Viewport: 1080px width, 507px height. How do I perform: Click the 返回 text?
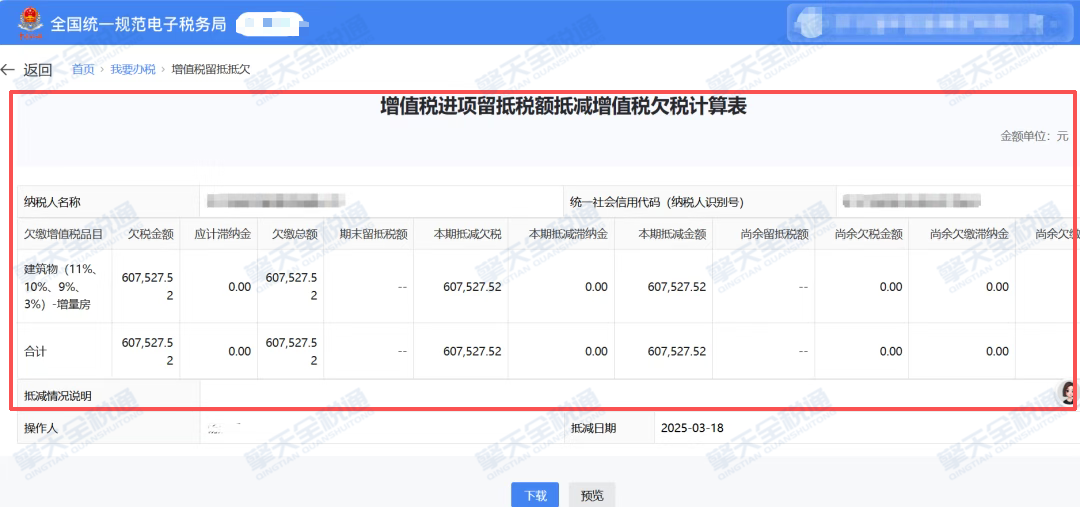[38, 69]
